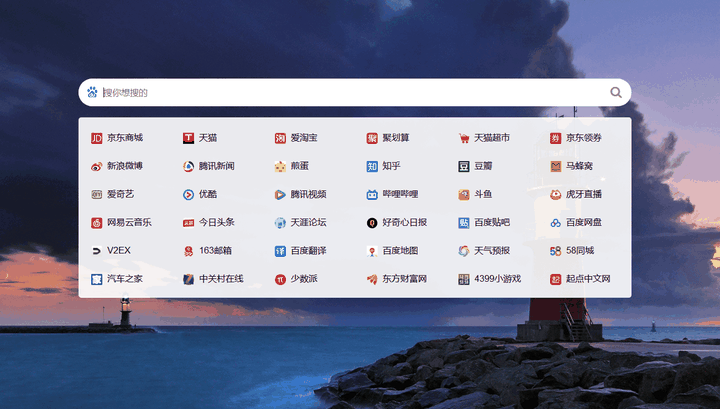Click the 中关村在线 icon
Screen dimensions: 720x409
click(188, 279)
